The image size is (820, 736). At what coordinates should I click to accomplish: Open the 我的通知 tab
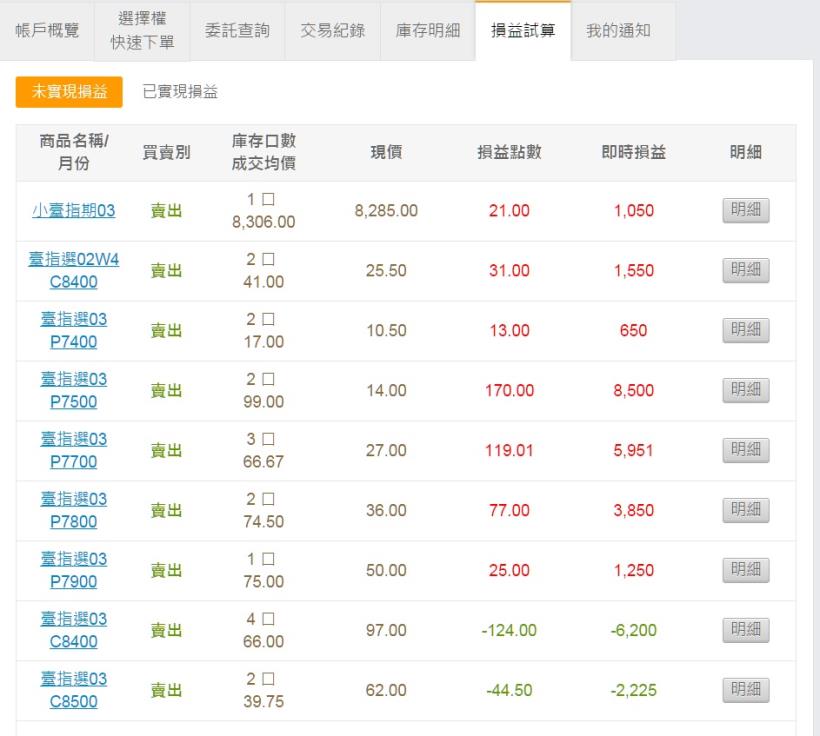[x=618, y=31]
